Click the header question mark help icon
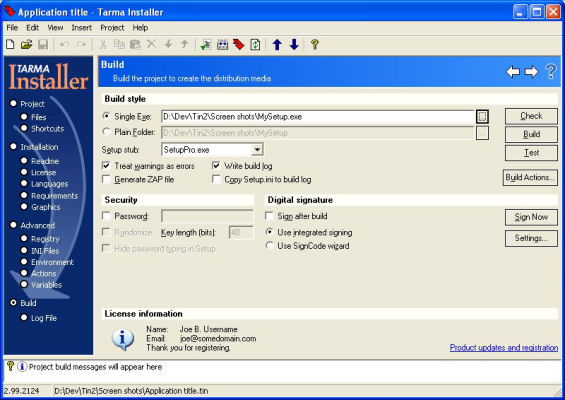Viewport: 565px width, 400px height. (x=551, y=71)
